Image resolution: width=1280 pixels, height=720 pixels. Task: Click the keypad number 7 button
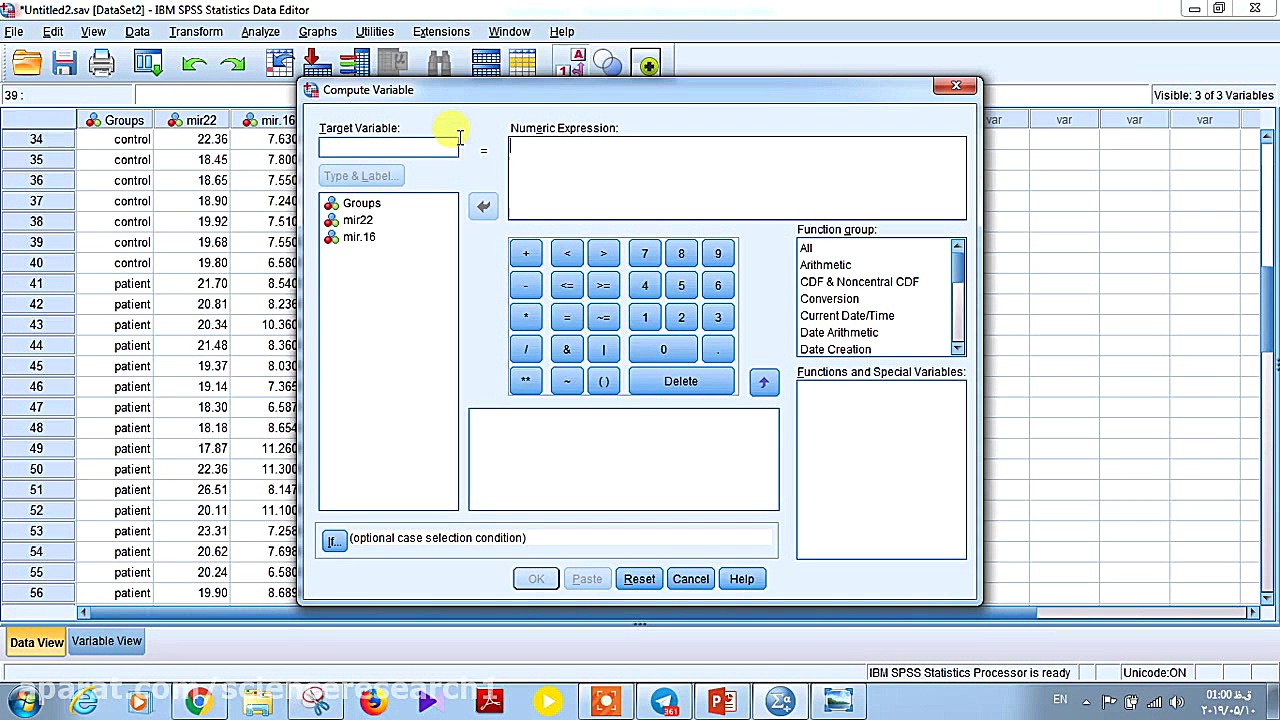[645, 253]
